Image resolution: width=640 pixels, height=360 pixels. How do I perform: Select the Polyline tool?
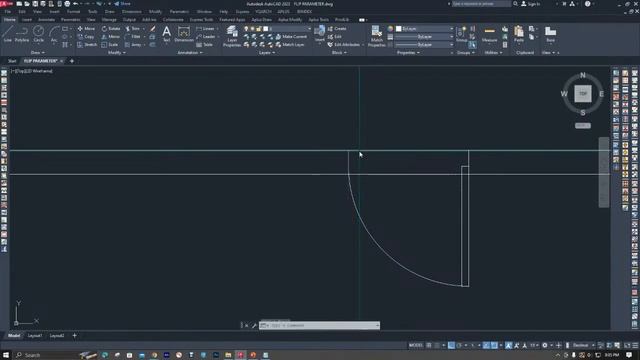tap(22, 34)
